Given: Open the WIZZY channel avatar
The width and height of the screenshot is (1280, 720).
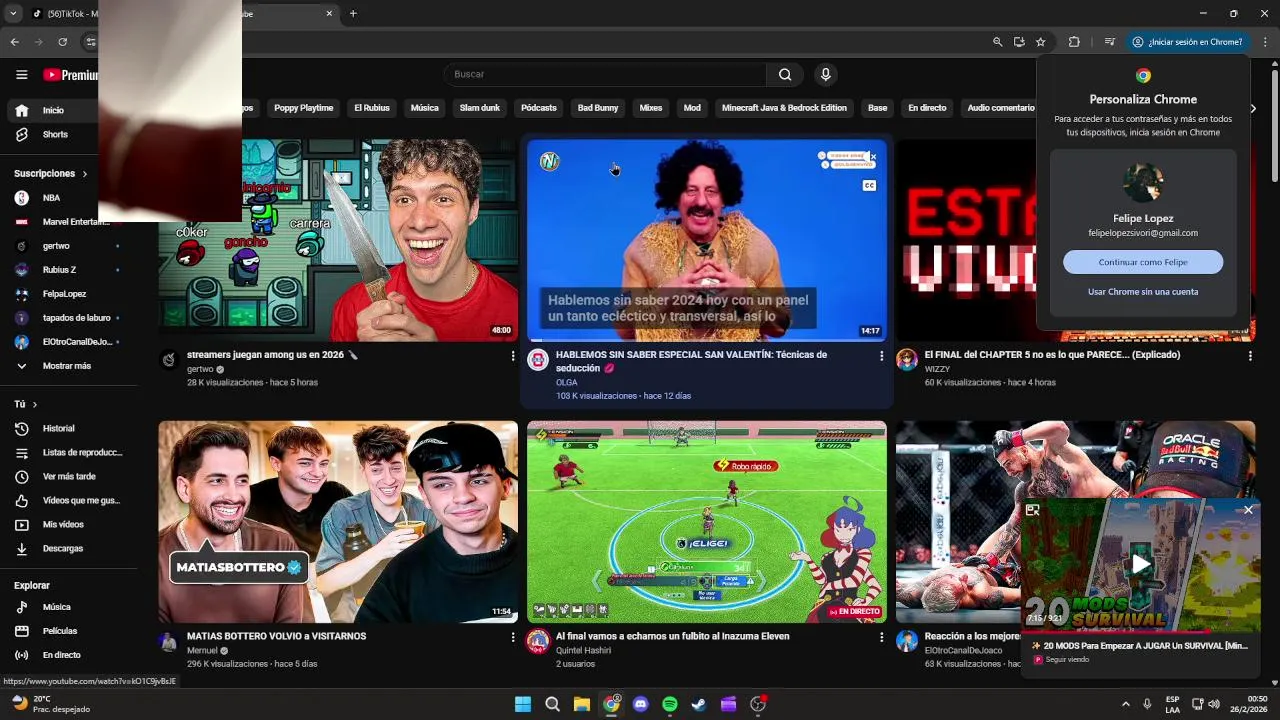Looking at the screenshot, I should (907, 360).
